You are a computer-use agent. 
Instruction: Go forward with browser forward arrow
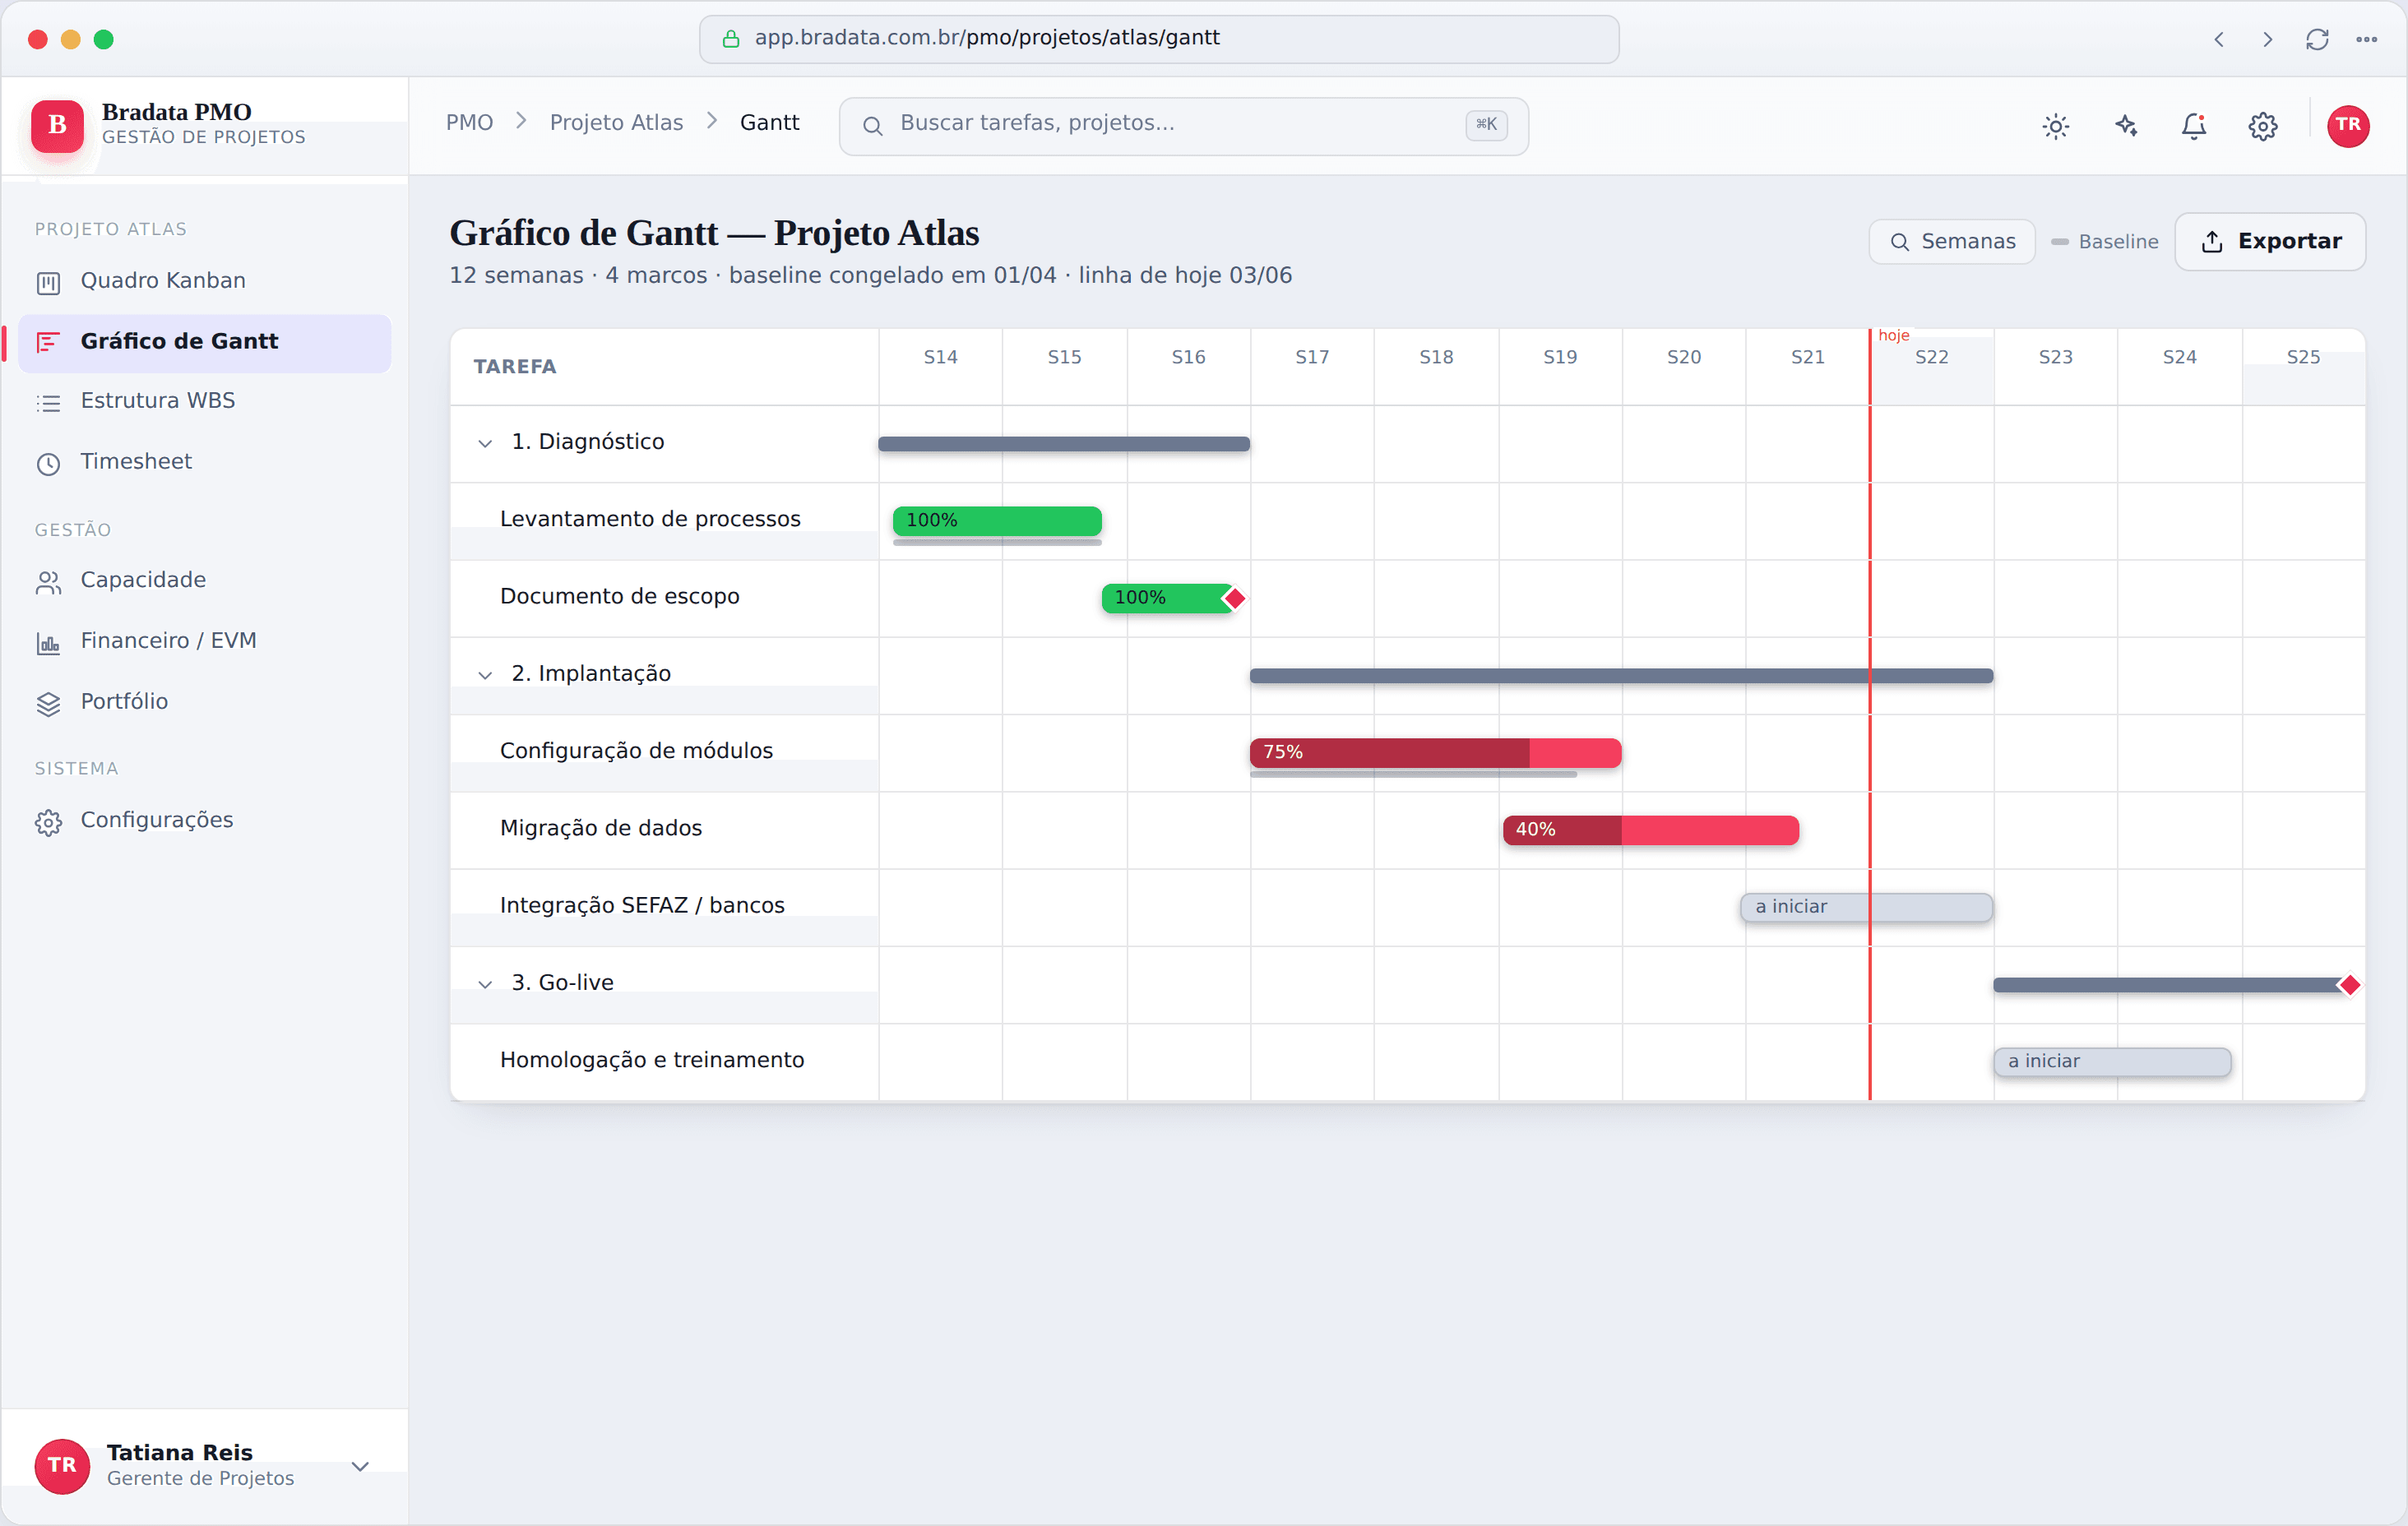[2267, 39]
